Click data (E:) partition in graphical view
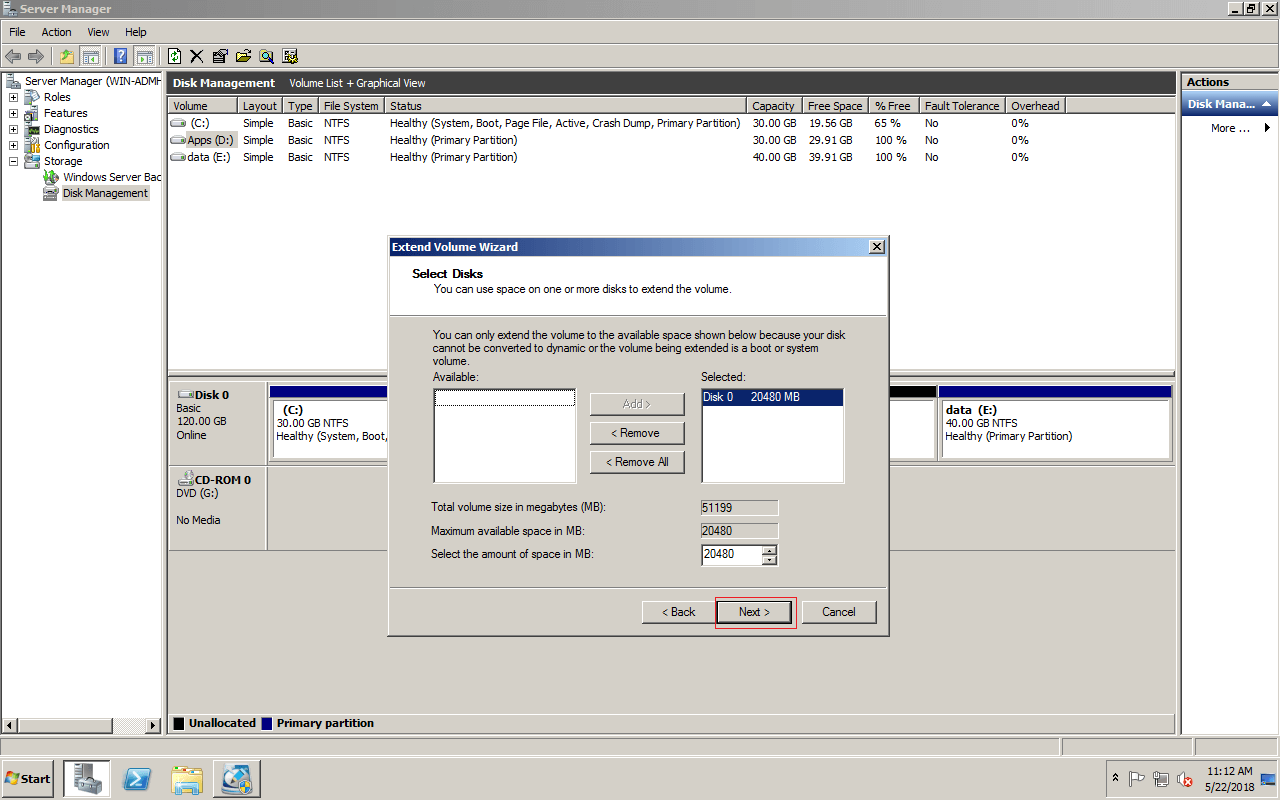Viewport: 1280px width, 800px height. pyautogui.click(x=1055, y=428)
